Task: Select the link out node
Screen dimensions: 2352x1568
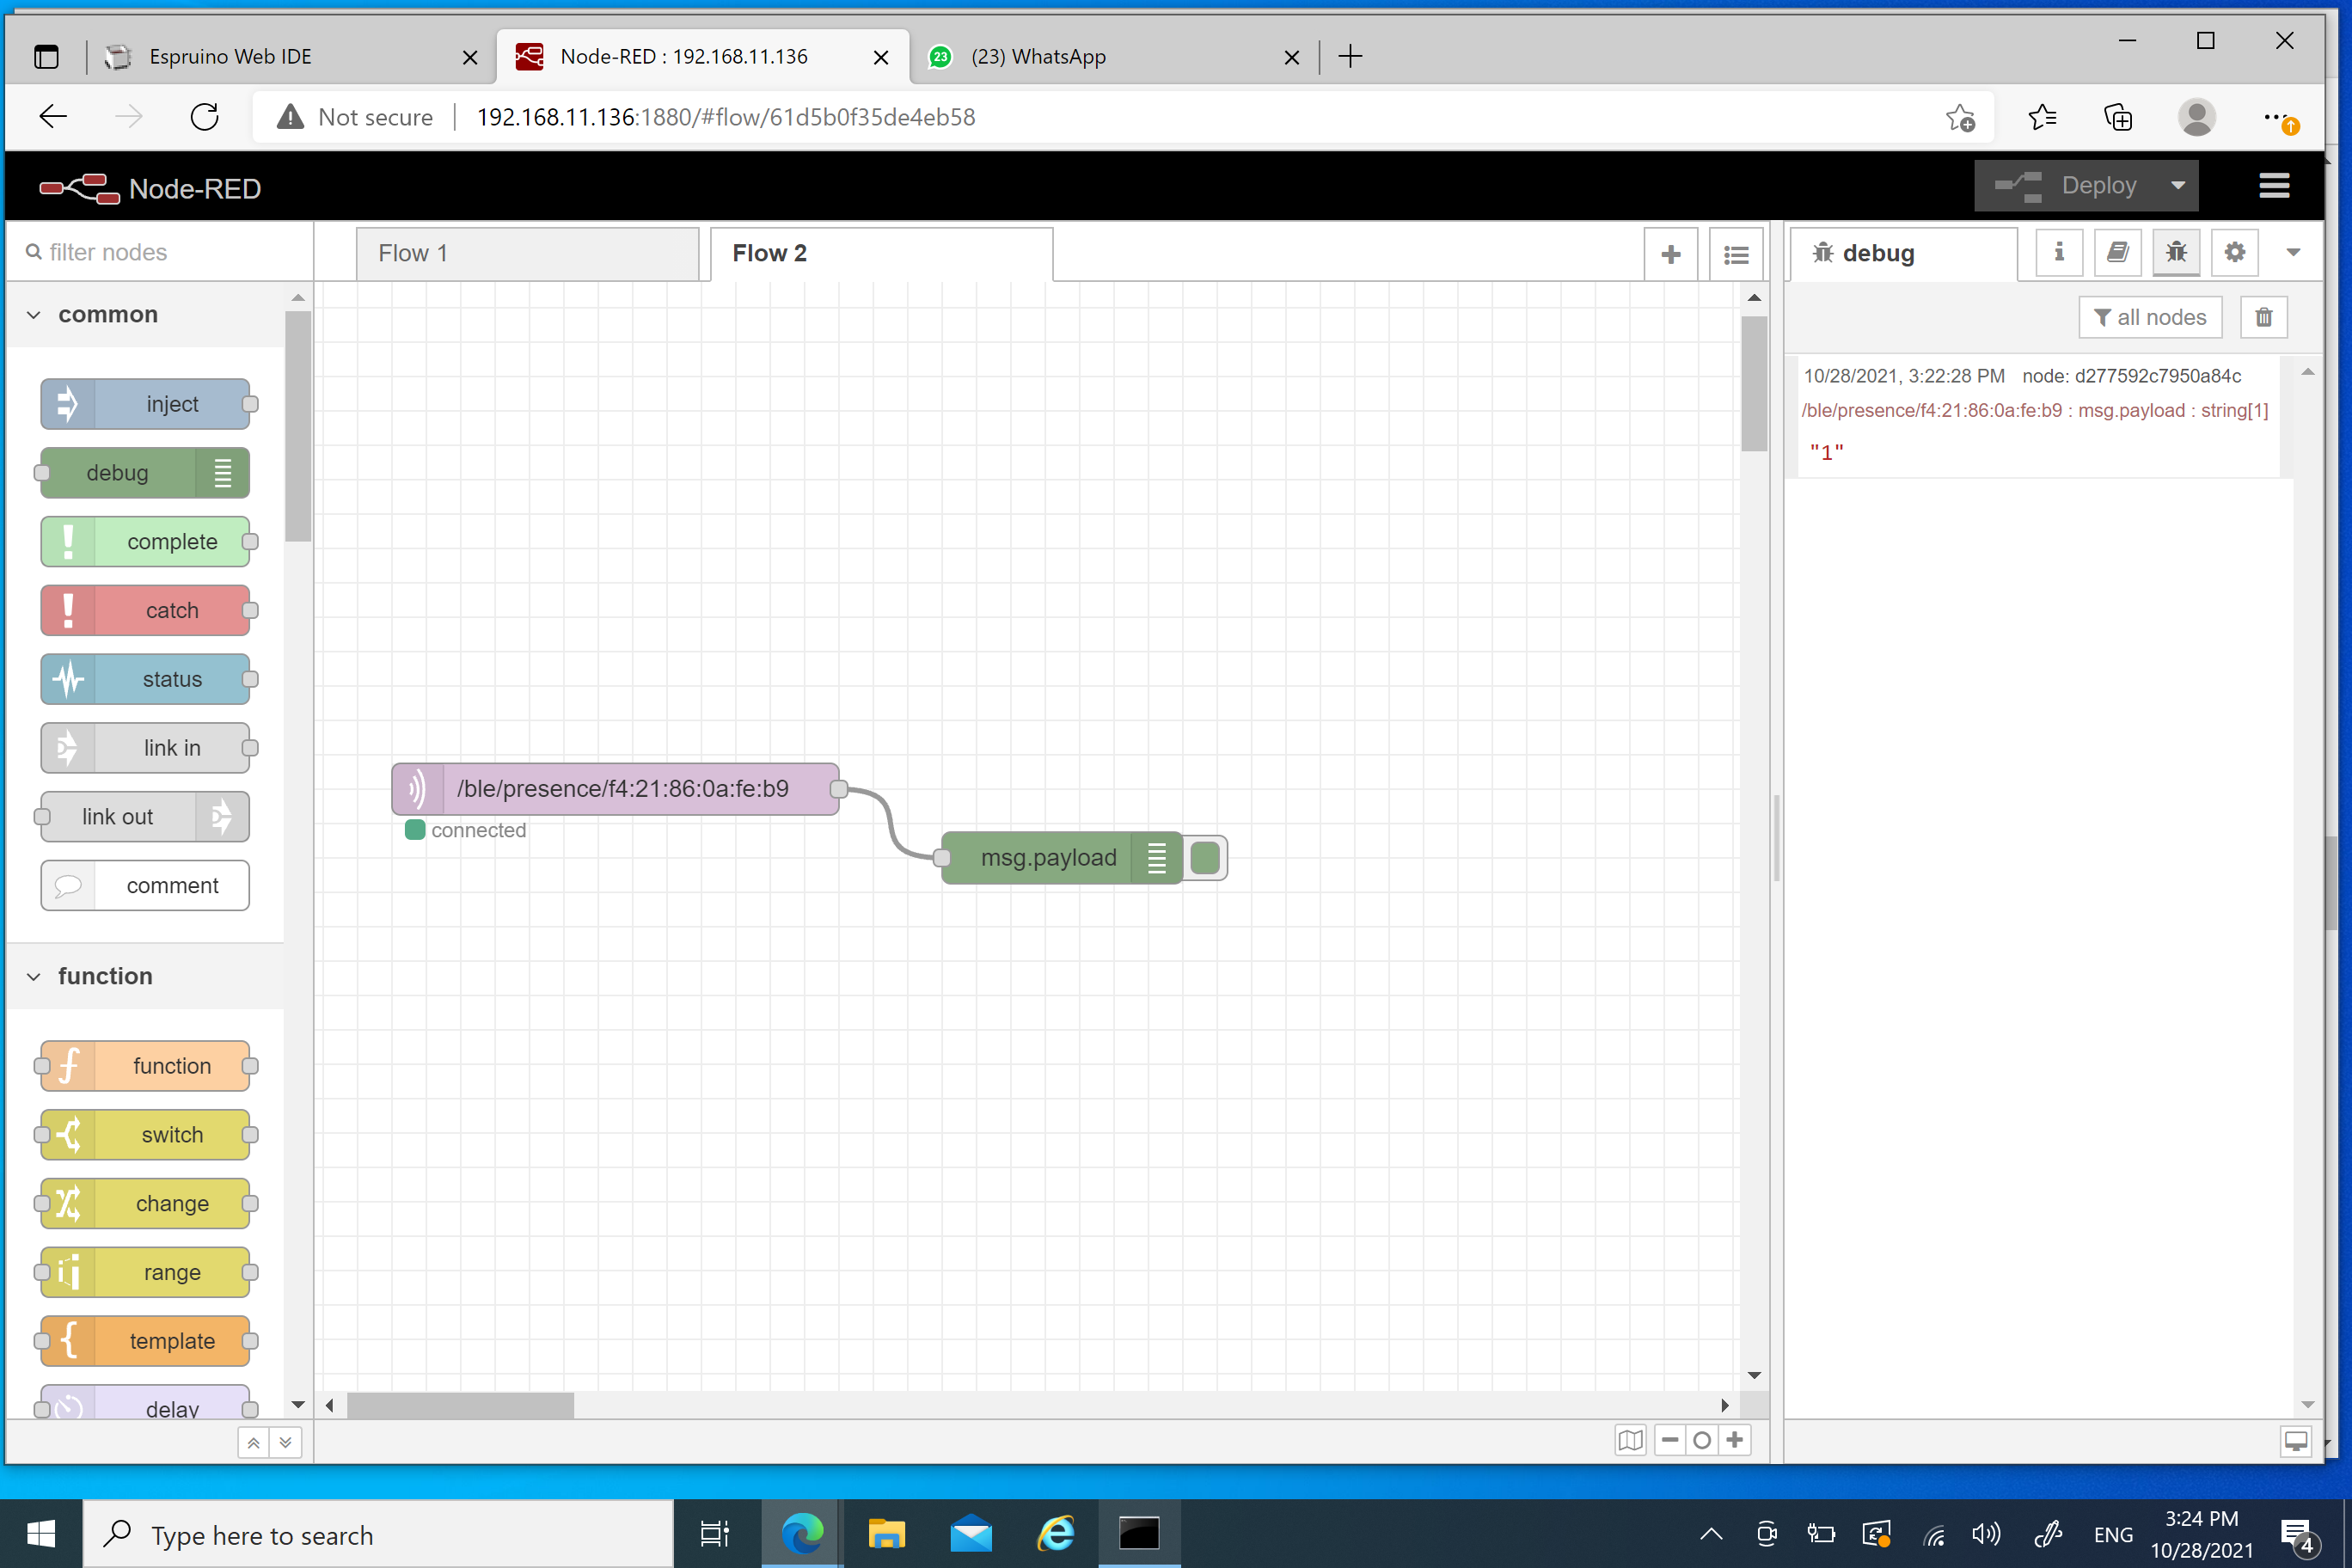Action: pyautogui.click(x=146, y=817)
